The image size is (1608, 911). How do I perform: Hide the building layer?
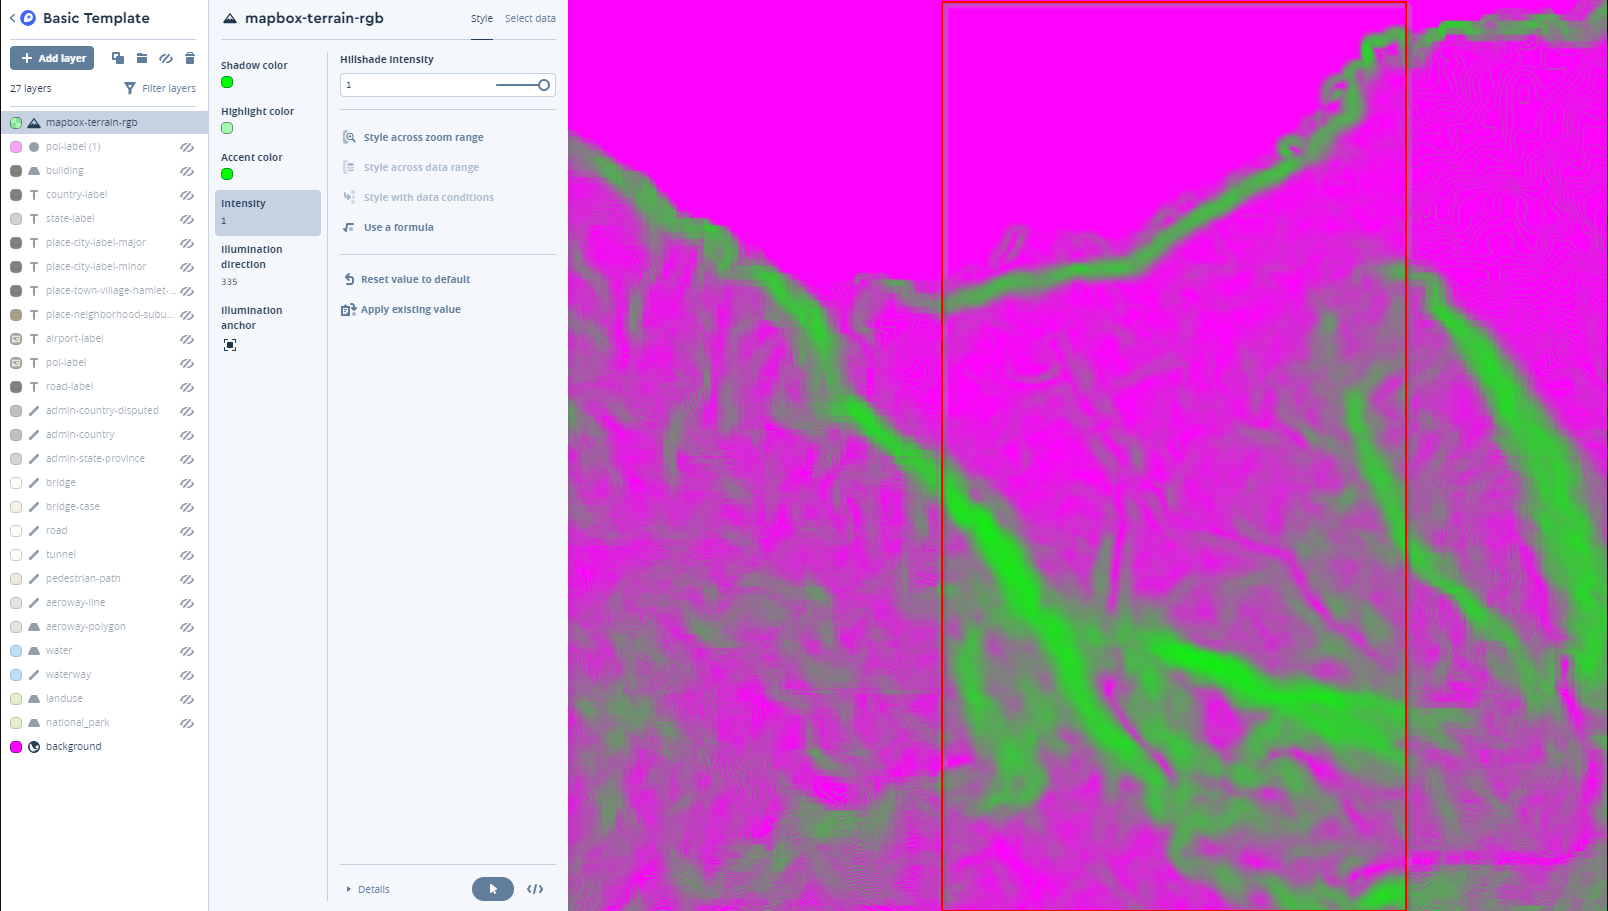click(x=187, y=171)
